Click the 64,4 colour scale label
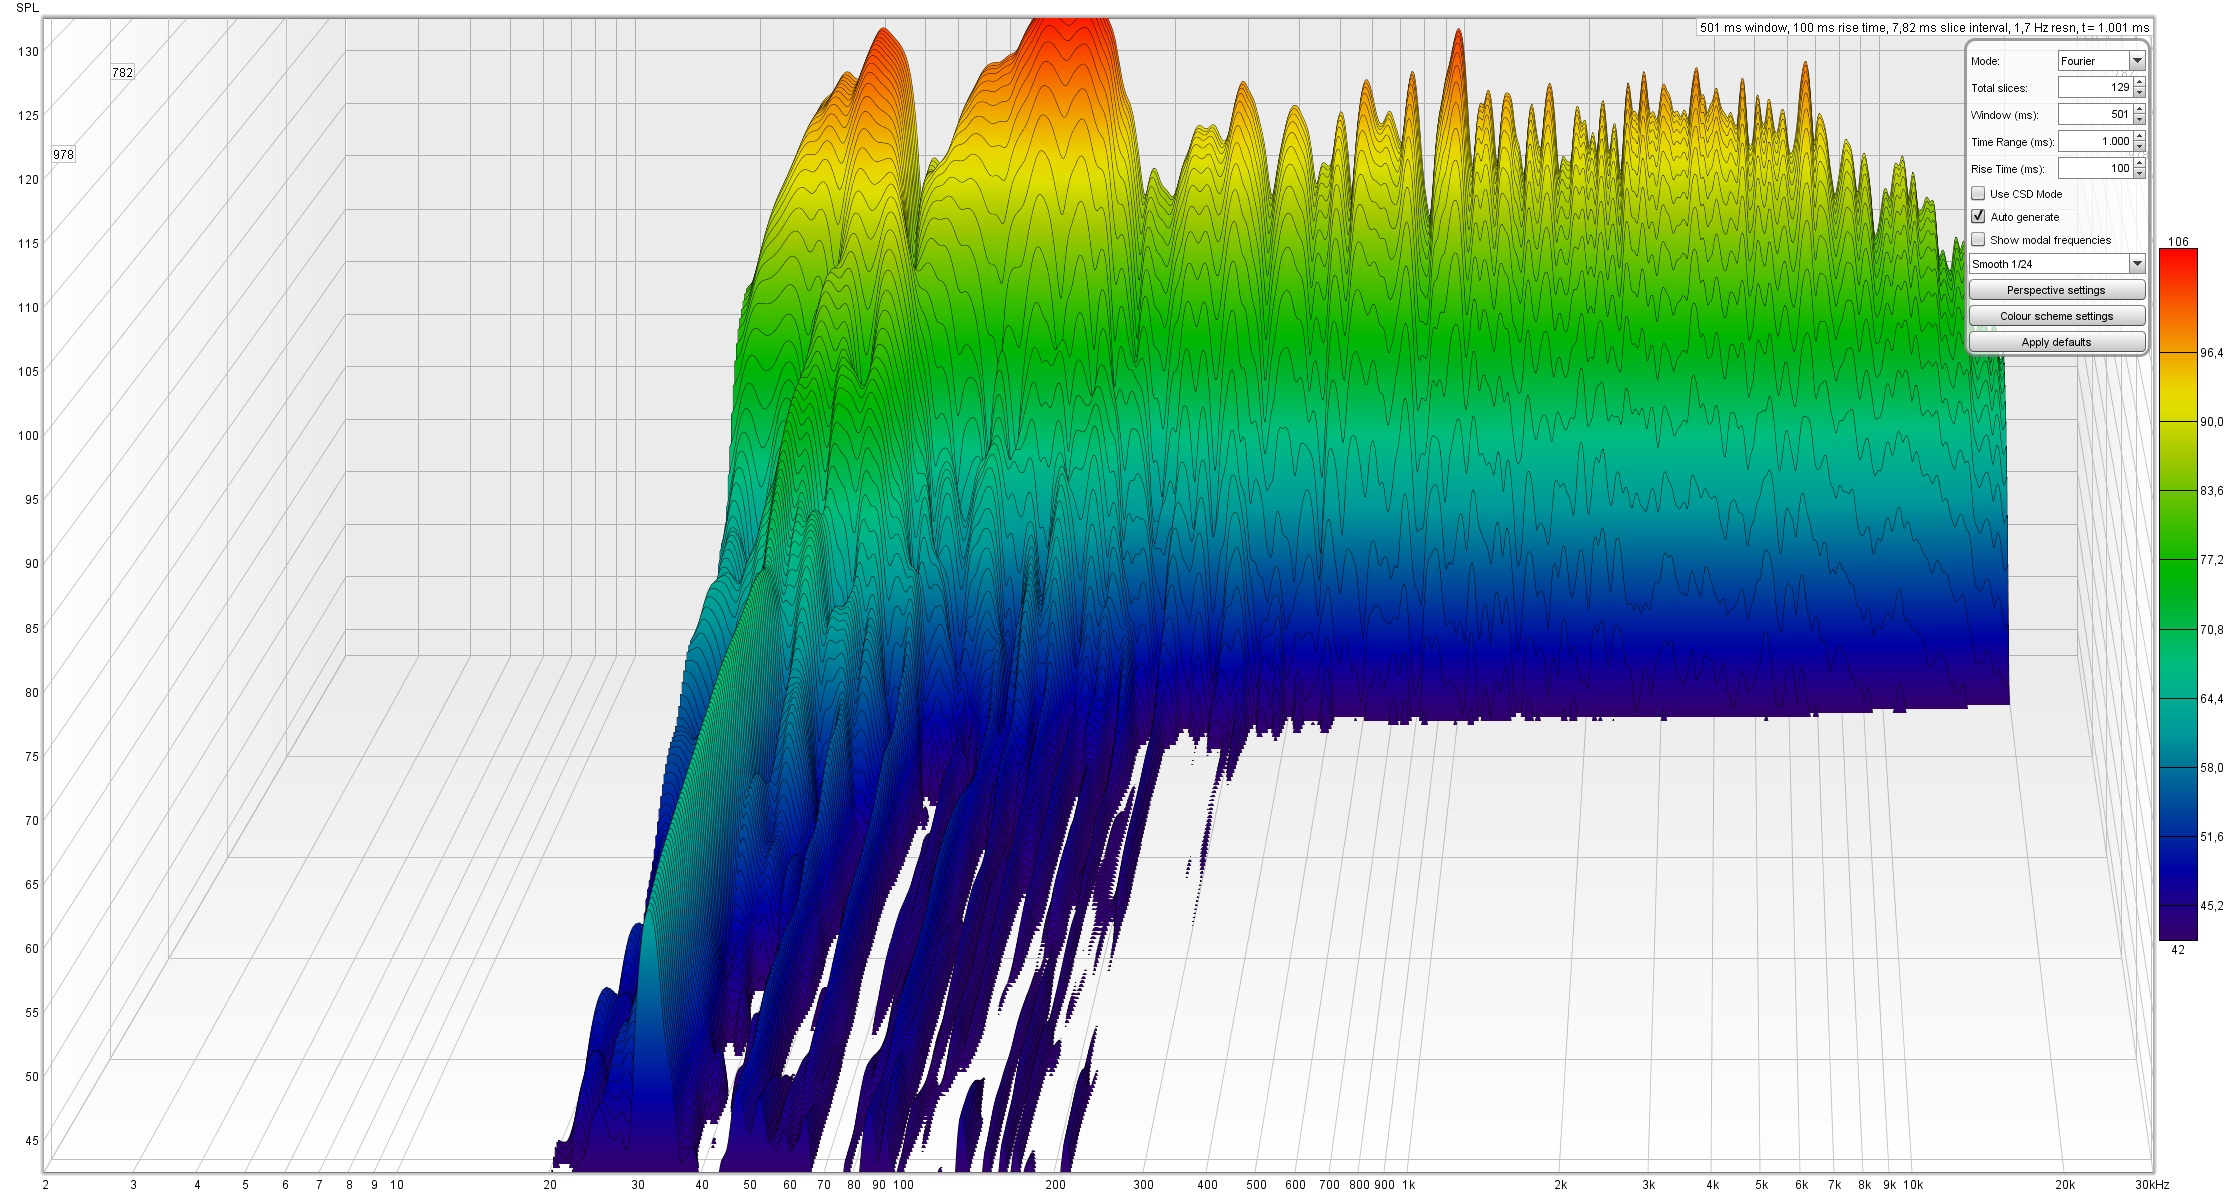Viewport: 2230px width, 1197px height. tap(2211, 699)
